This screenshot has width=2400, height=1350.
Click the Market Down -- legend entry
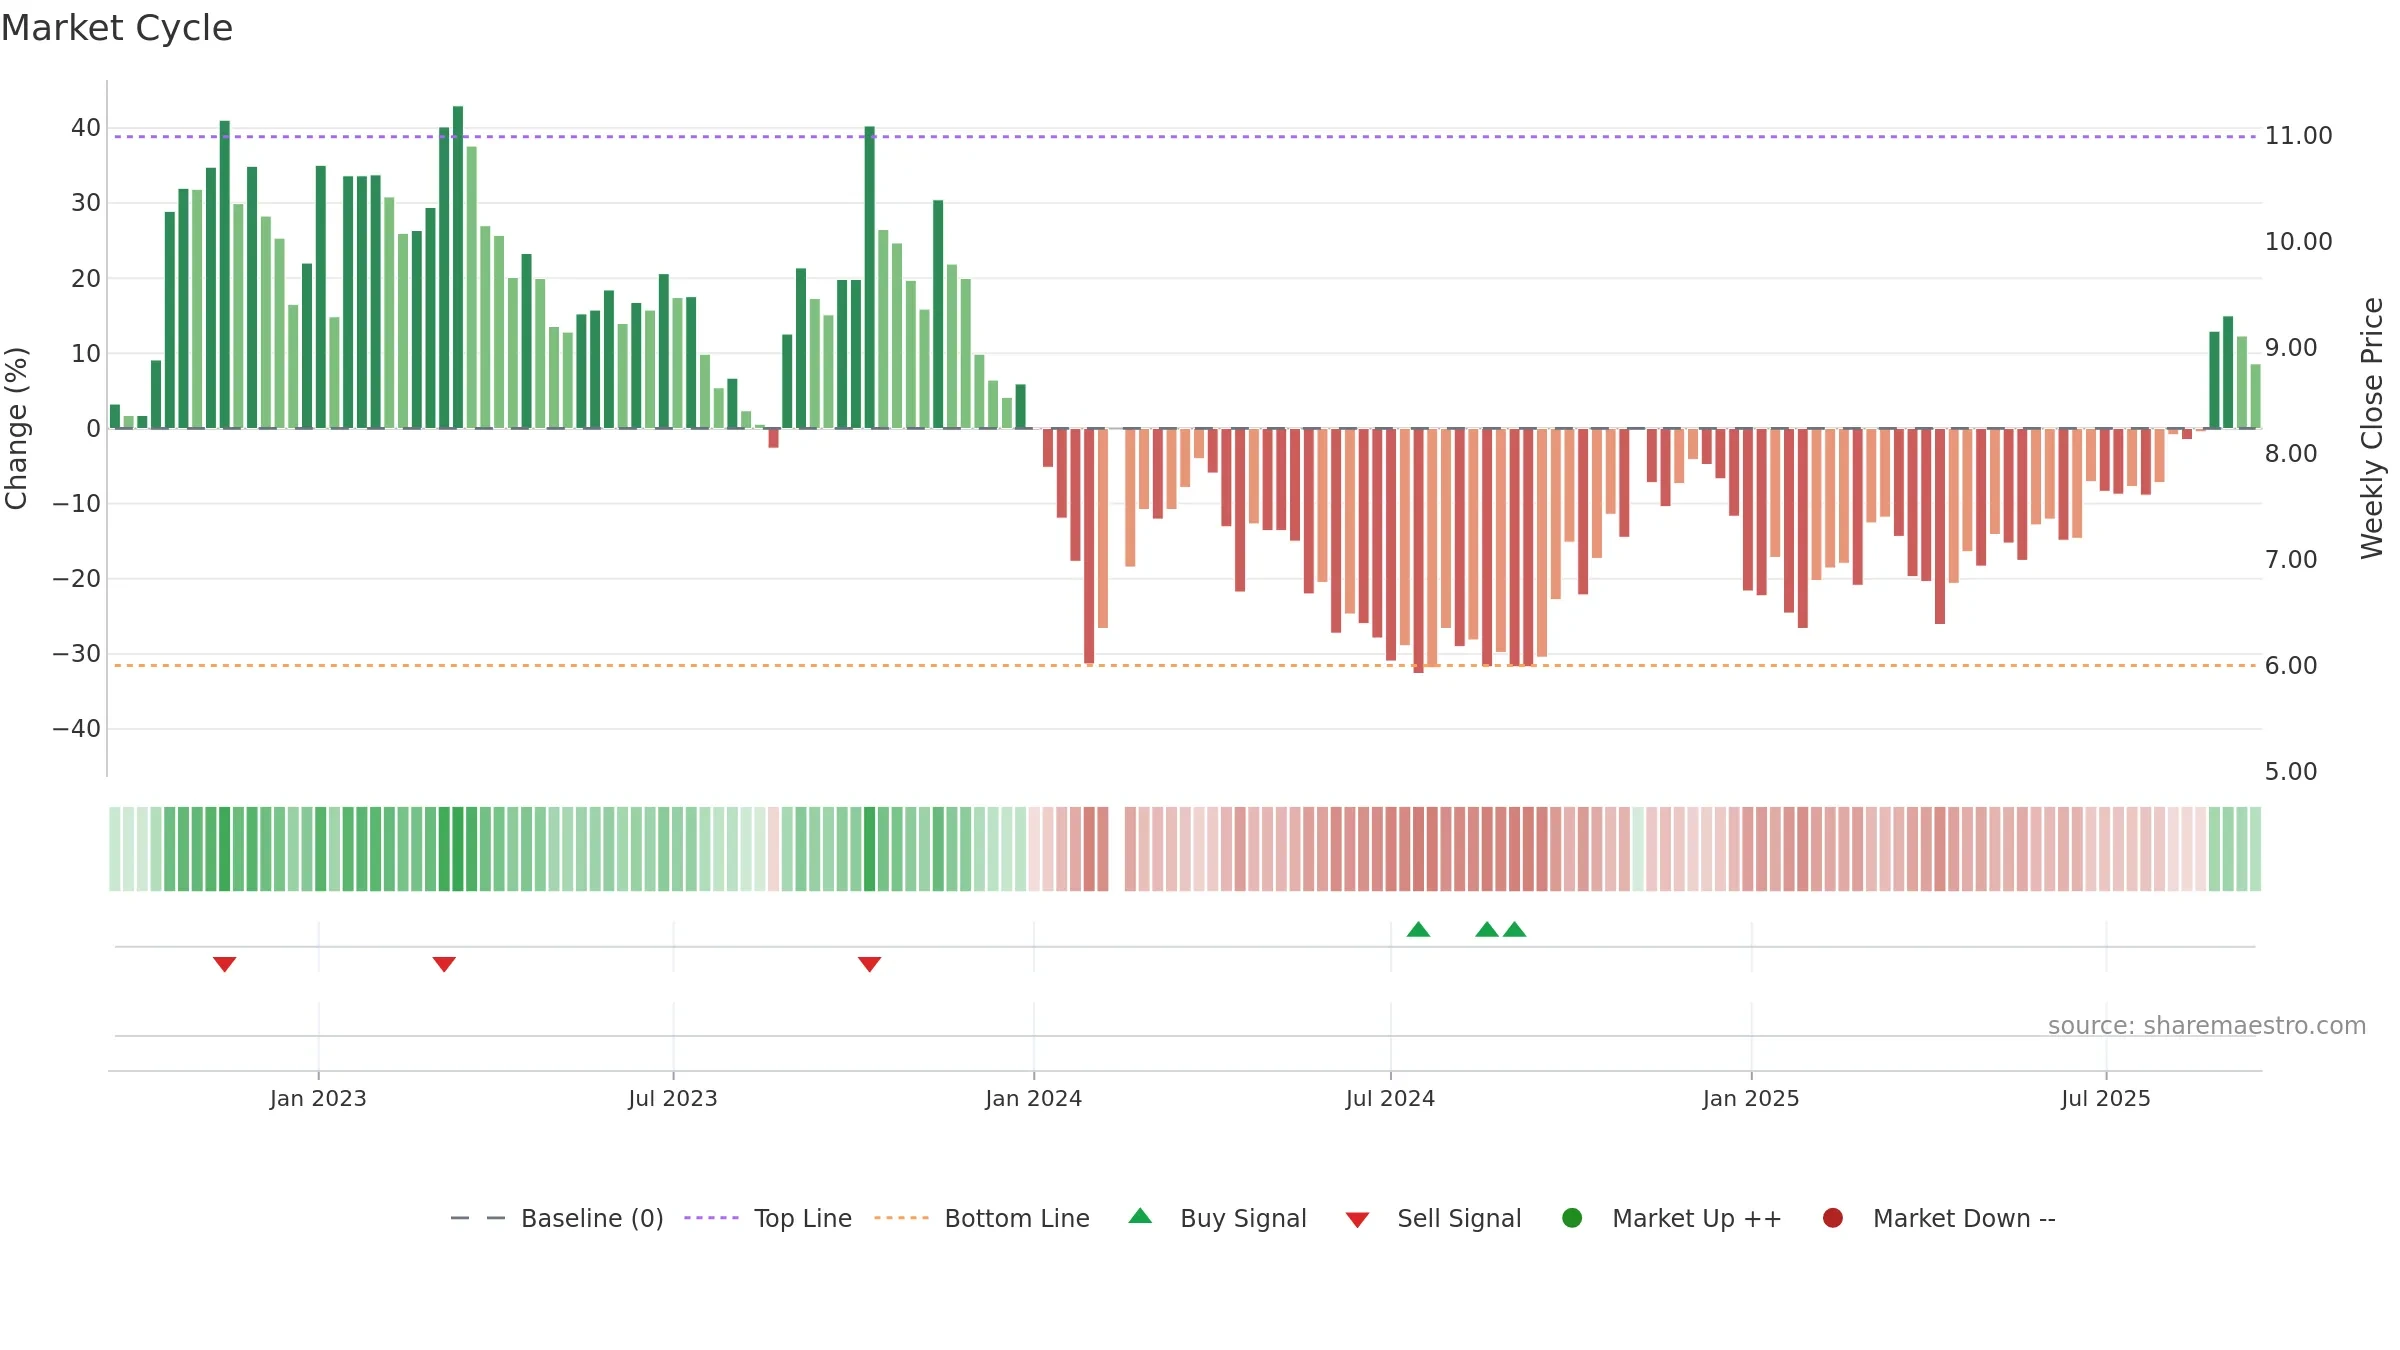coord(1939,1218)
